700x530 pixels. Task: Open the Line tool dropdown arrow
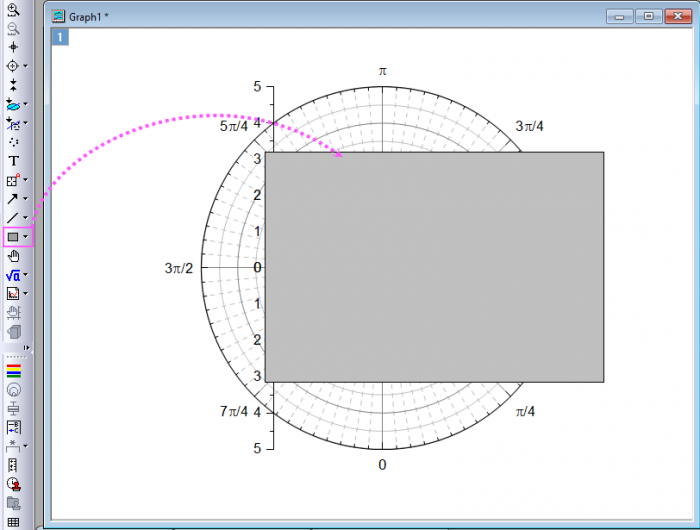(26, 218)
